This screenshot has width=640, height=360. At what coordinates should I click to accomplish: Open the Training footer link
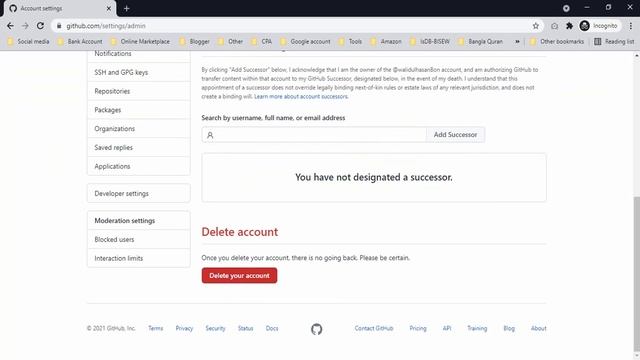point(477,328)
